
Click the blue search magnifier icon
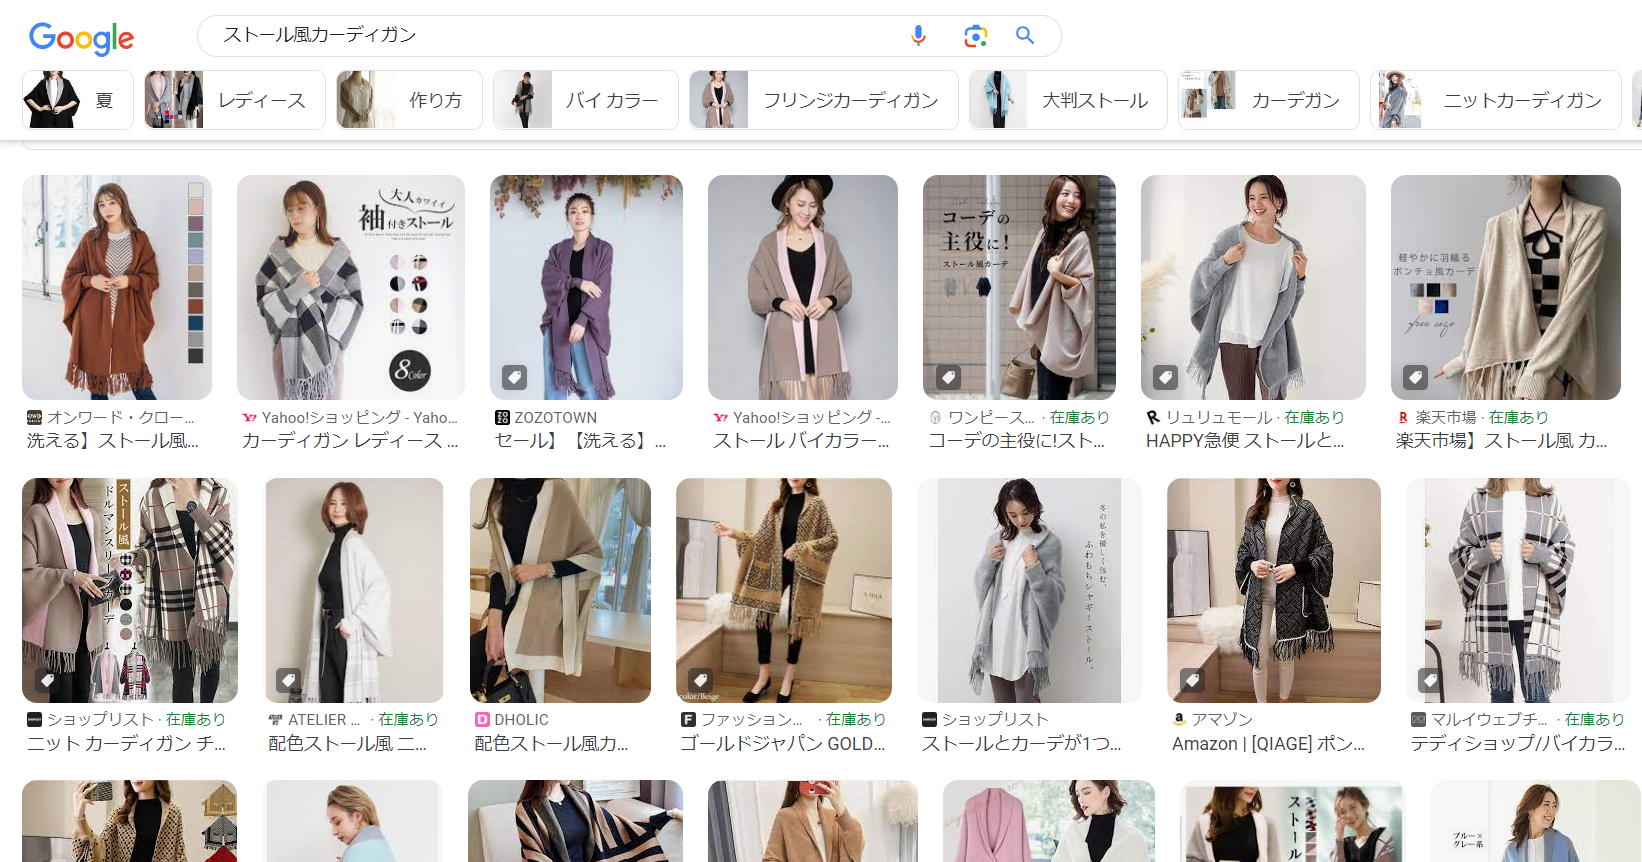1025,36
